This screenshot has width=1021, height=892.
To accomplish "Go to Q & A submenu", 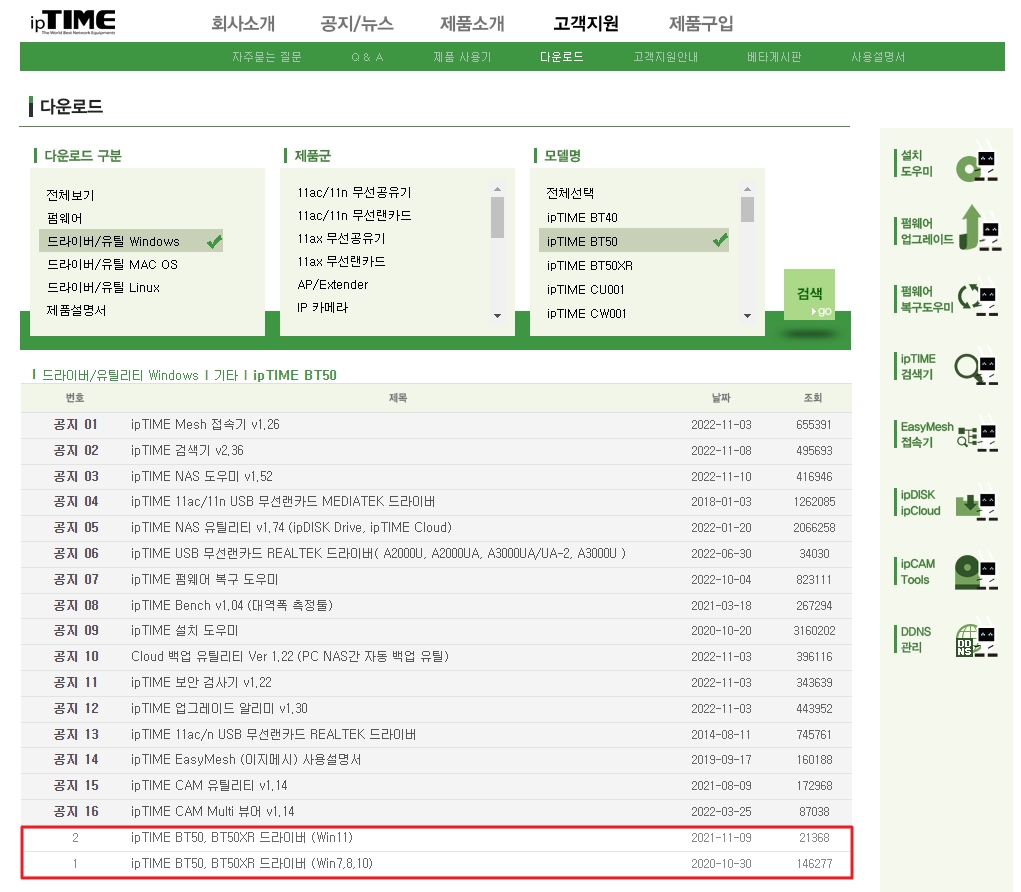I will pos(367,57).
